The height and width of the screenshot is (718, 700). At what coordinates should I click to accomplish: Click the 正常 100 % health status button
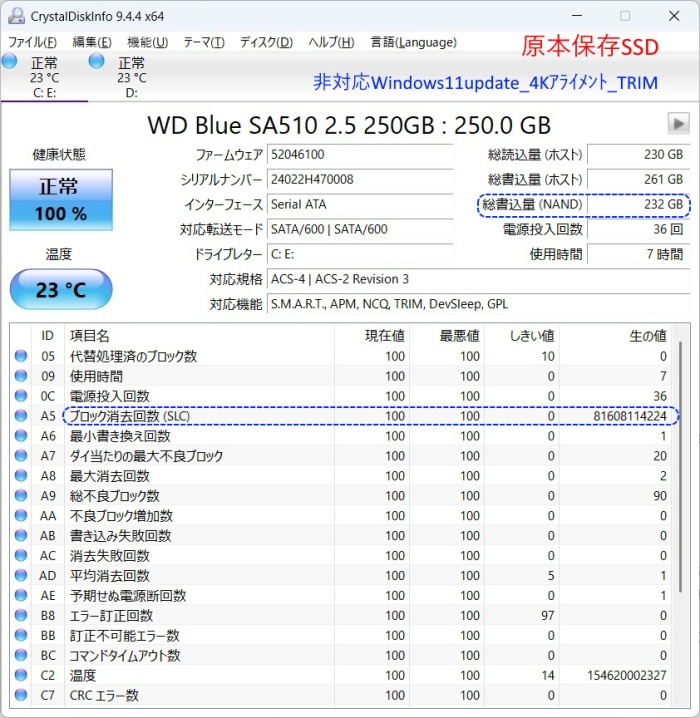click(x=61, y=200)
